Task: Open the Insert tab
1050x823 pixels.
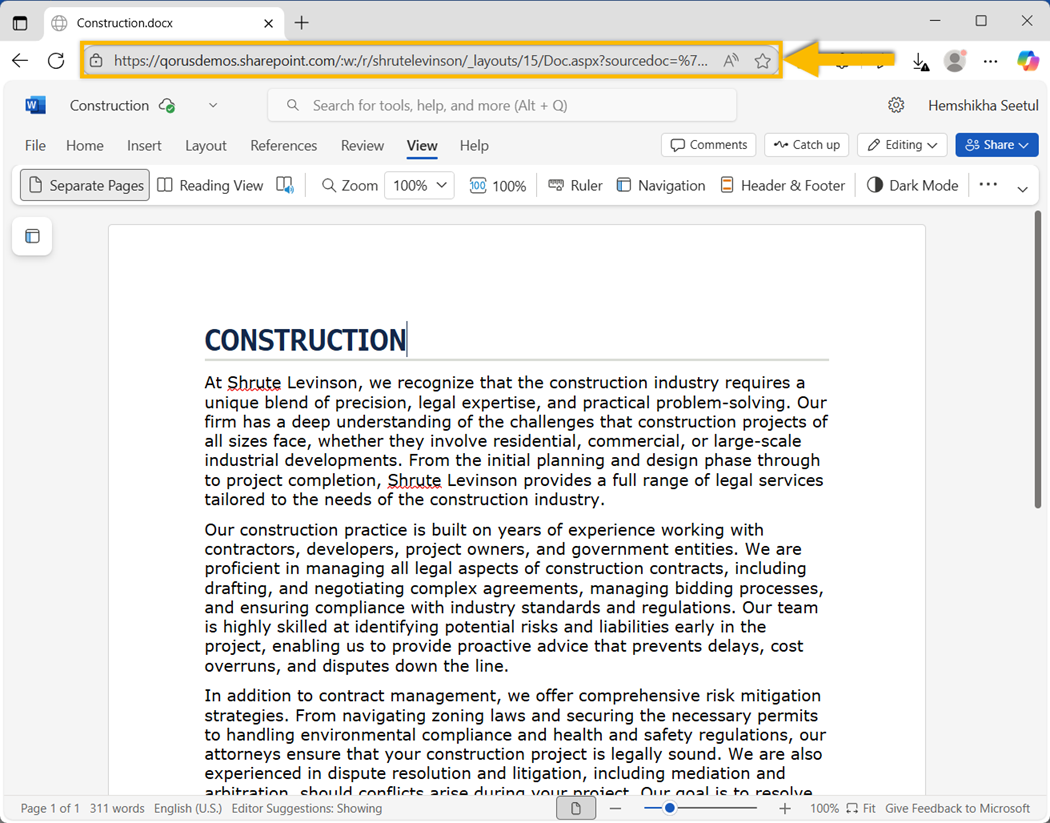Action: click(144, 145)
